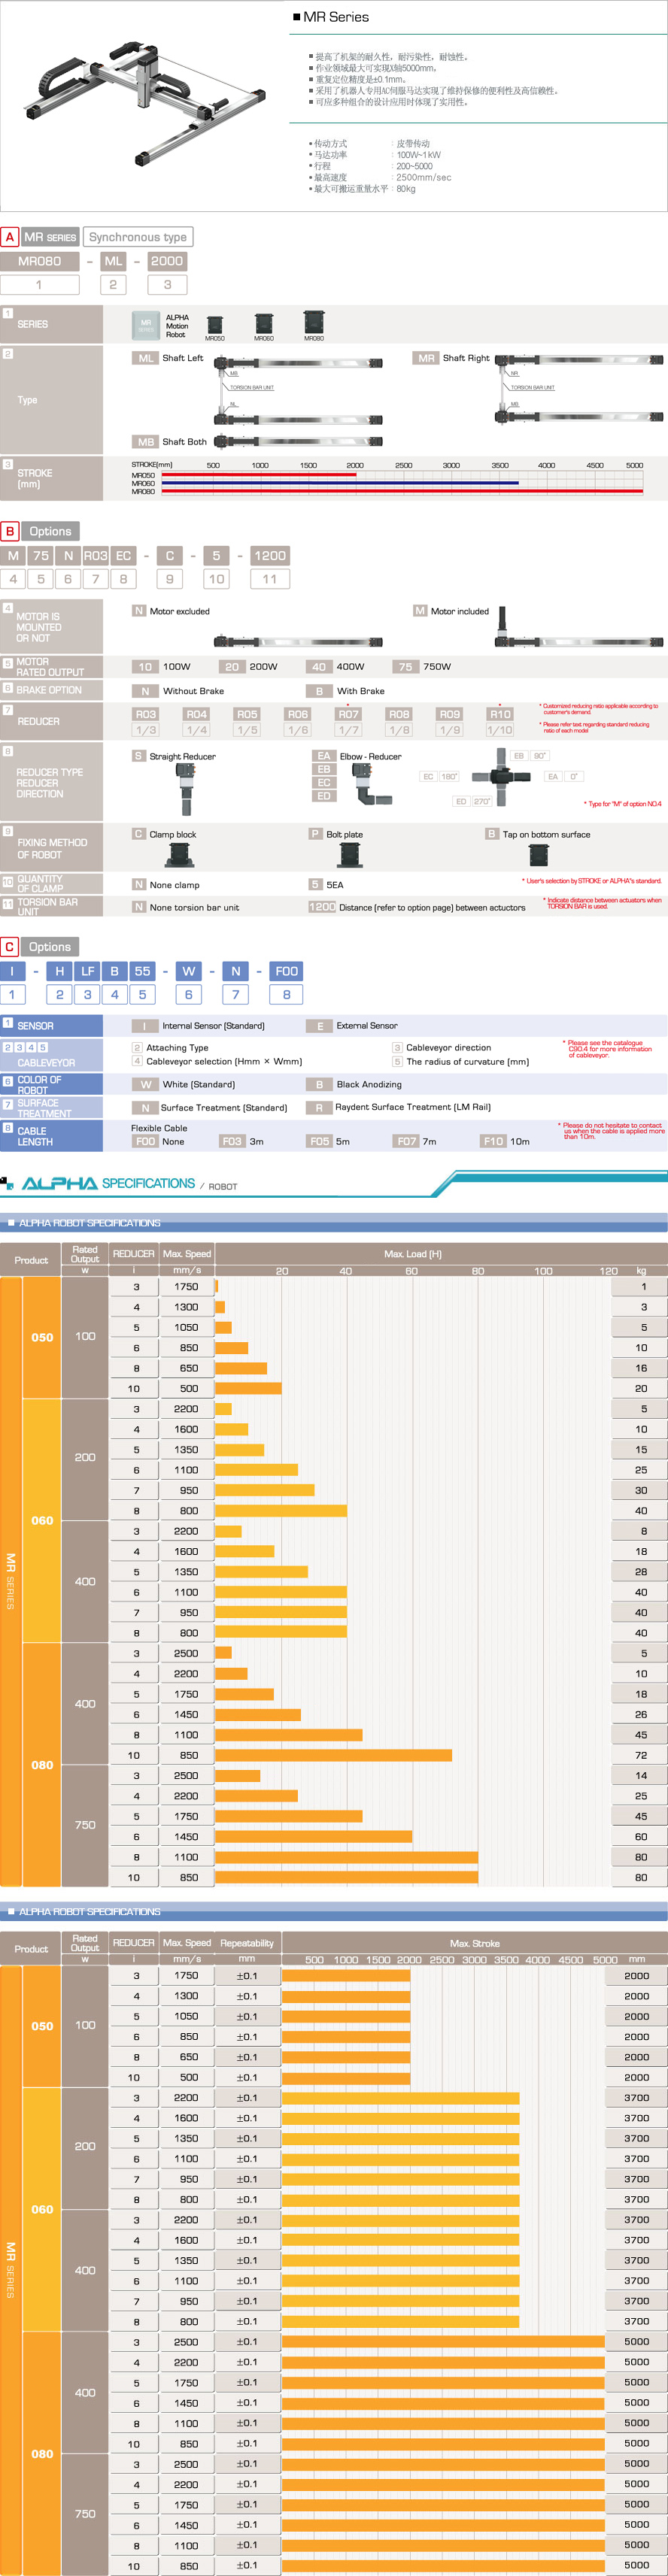The height and width of the screenshot is (2576, 668).
Task: Select the R07 reducer code
Action: 348,714
